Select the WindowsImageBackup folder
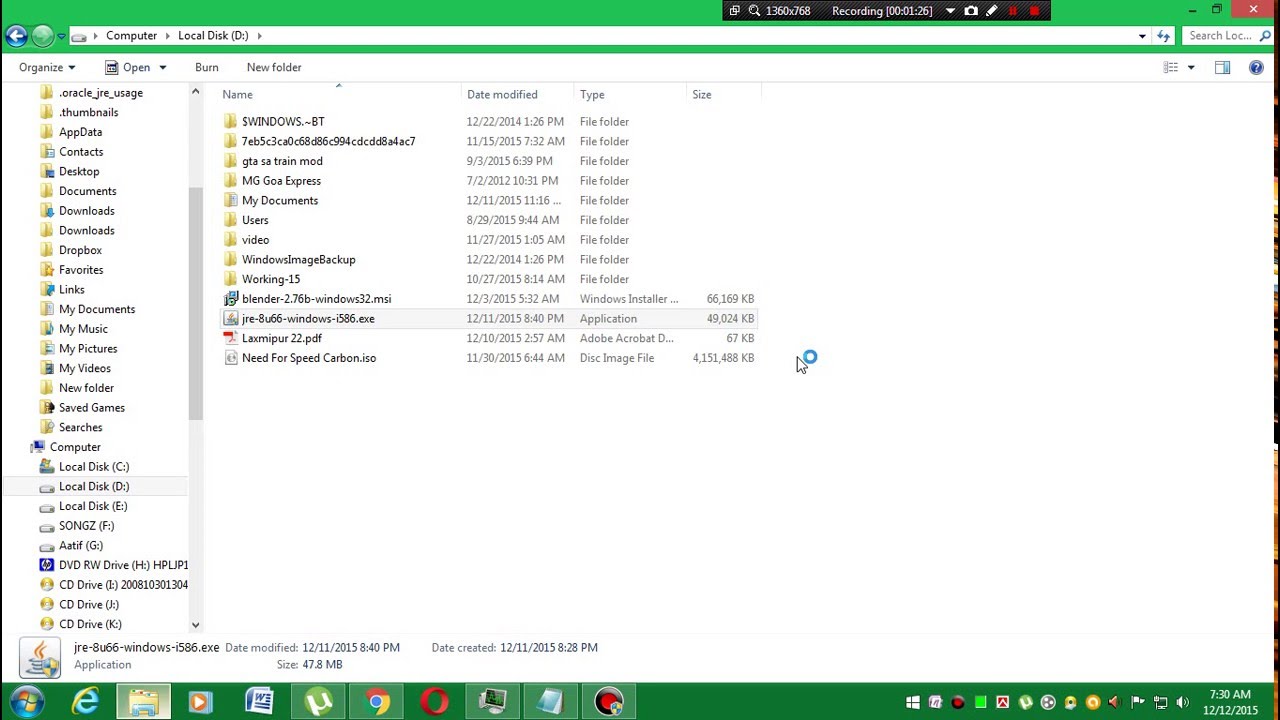Image resolution: width=1280 pixels, height=720 pixels. click(x=298, y=260)
